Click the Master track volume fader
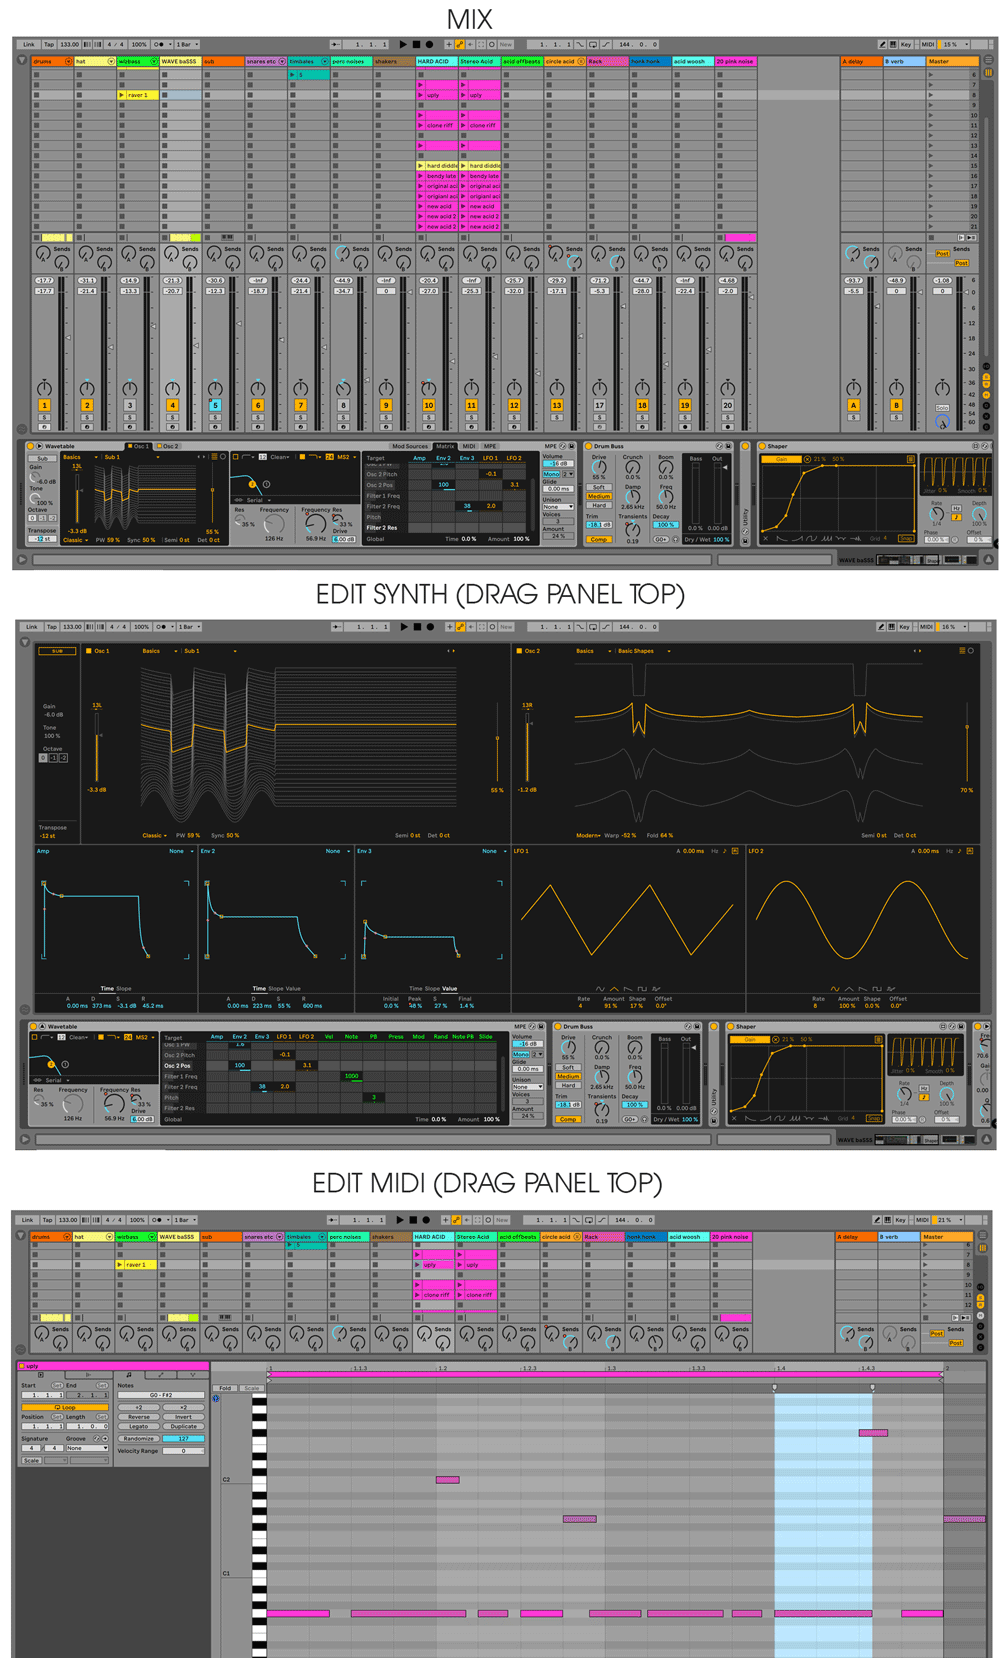The height and width of the screenshot is (1658, 1000). coord(966,292)
